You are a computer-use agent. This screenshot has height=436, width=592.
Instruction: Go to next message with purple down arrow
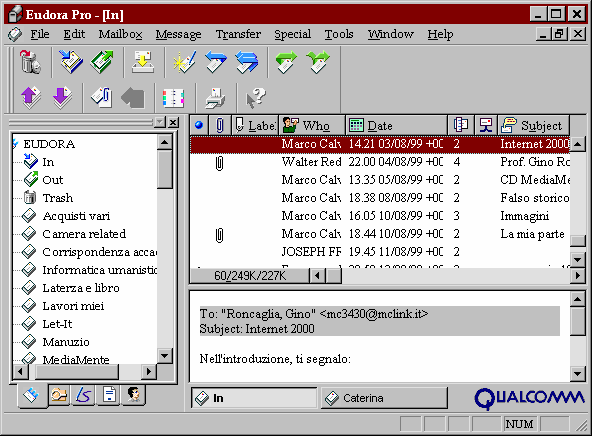point(62,97)
